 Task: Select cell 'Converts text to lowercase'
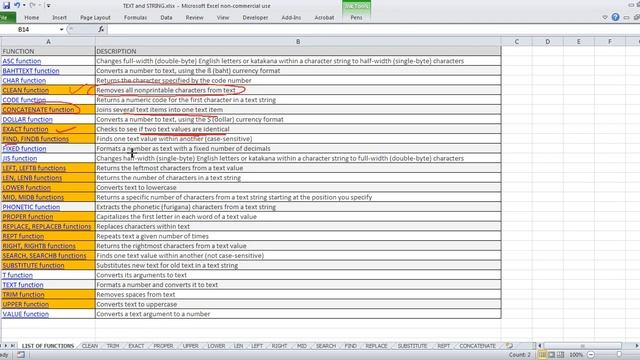point(298,187)
